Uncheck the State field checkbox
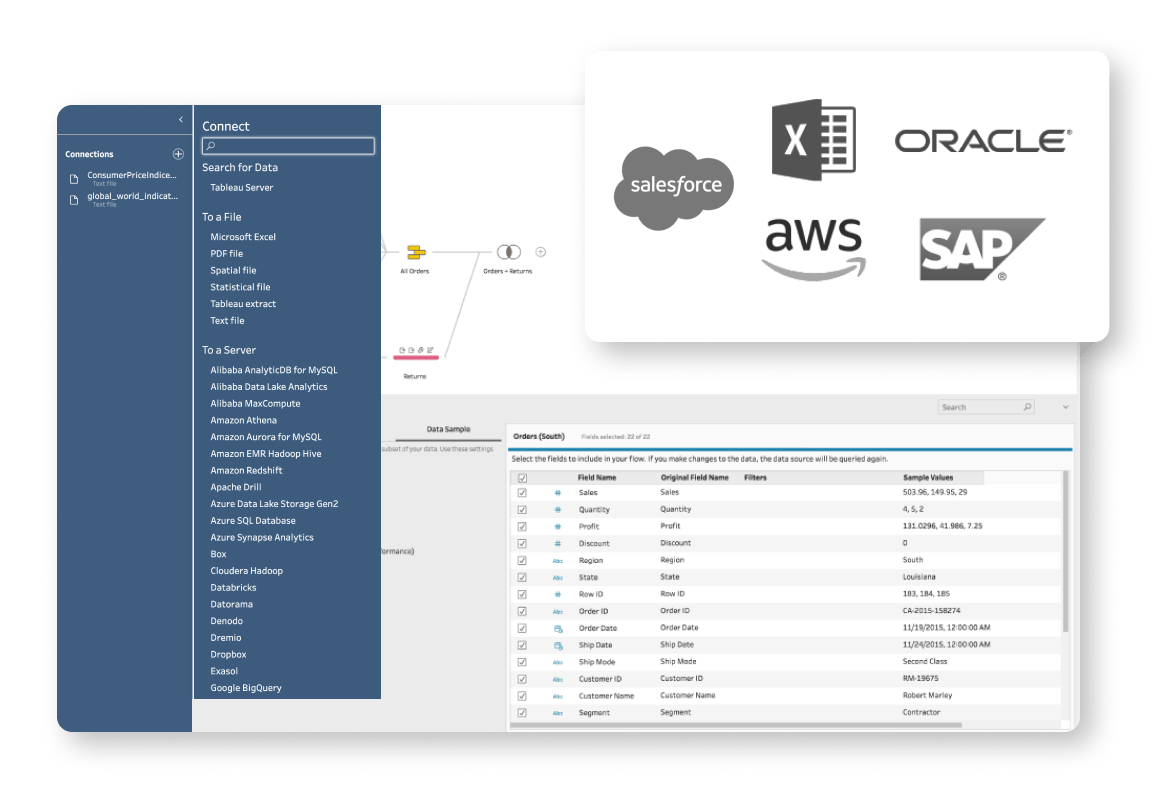The width and height of the screenshot is (1170, 801). 522,578
